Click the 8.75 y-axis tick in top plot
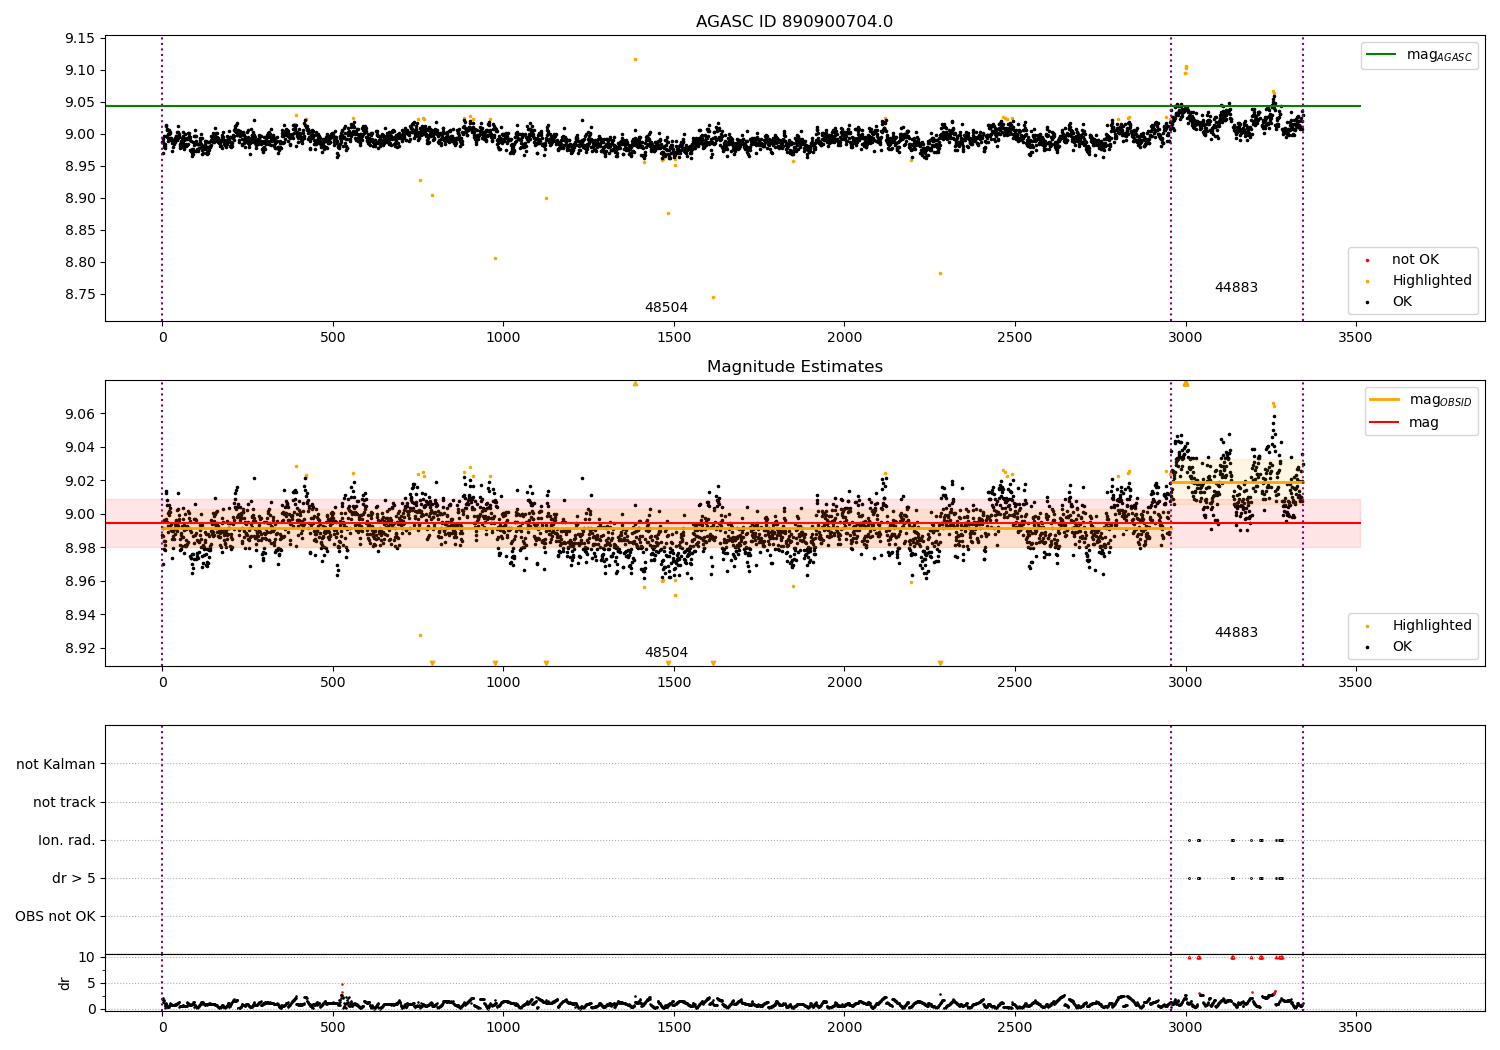This screenshot has height=1050, width=1500. tap(80, 295)
